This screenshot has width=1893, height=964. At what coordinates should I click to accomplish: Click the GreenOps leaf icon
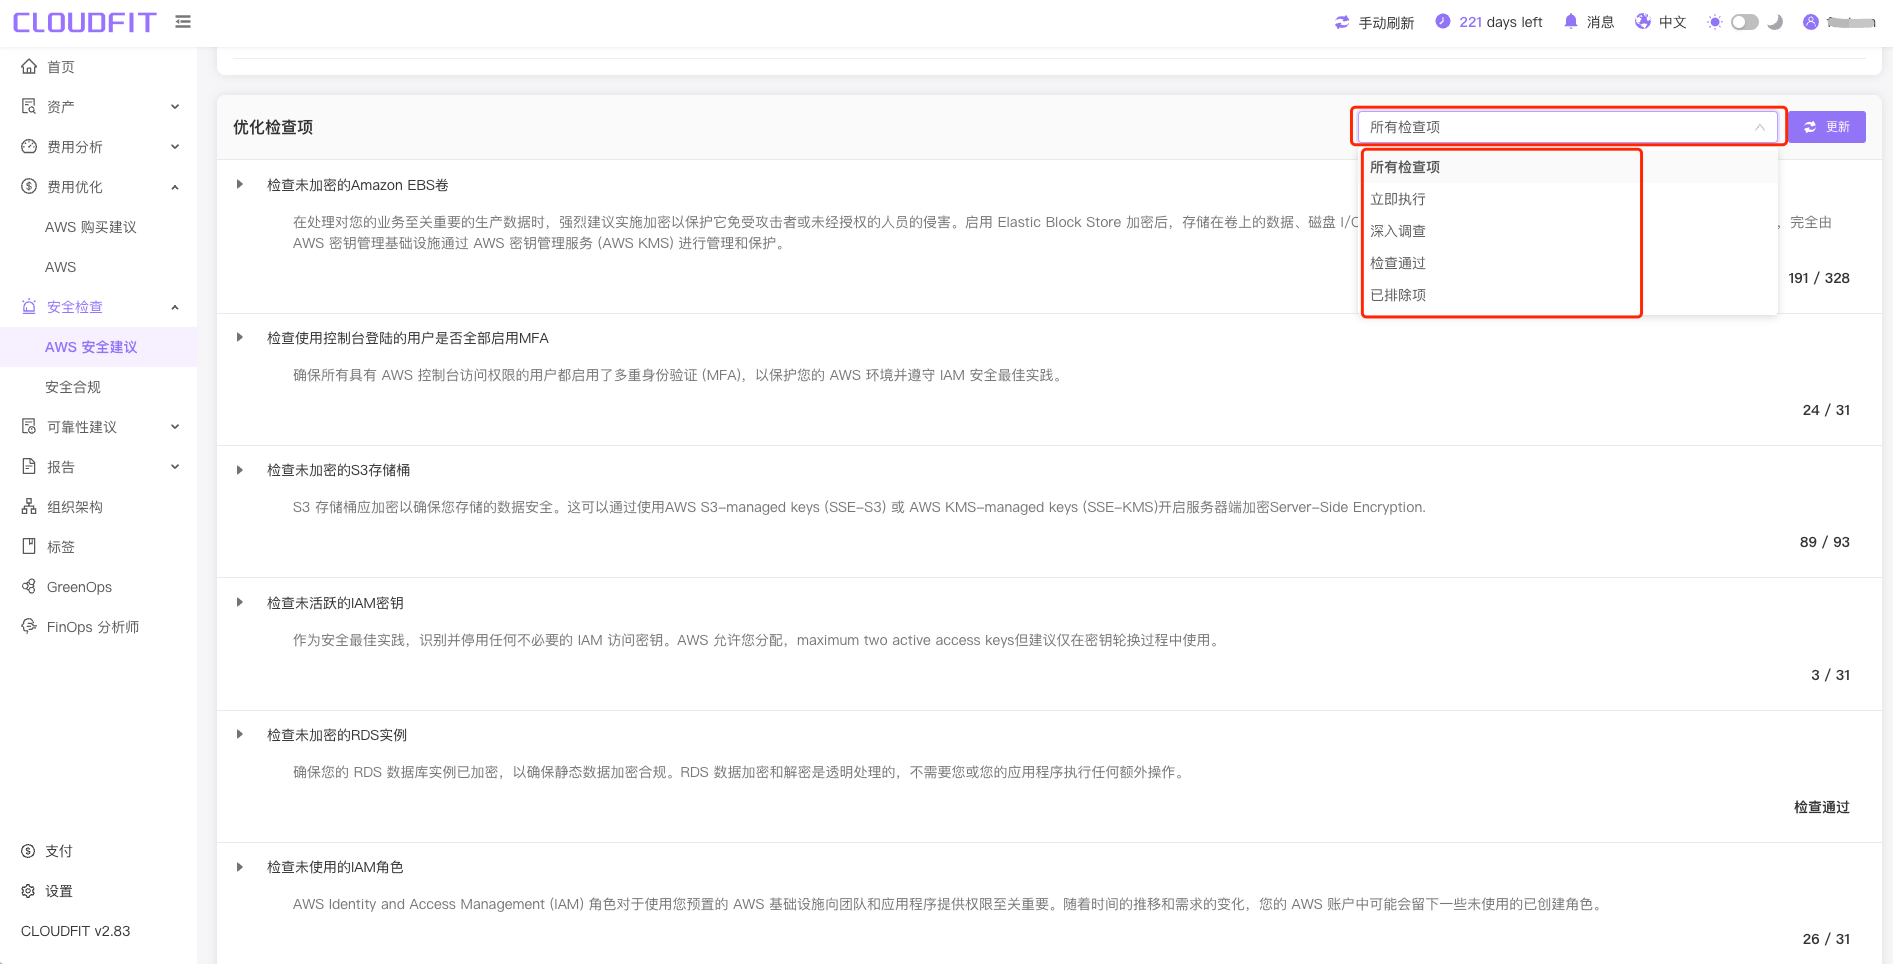(x=29, y=586)
